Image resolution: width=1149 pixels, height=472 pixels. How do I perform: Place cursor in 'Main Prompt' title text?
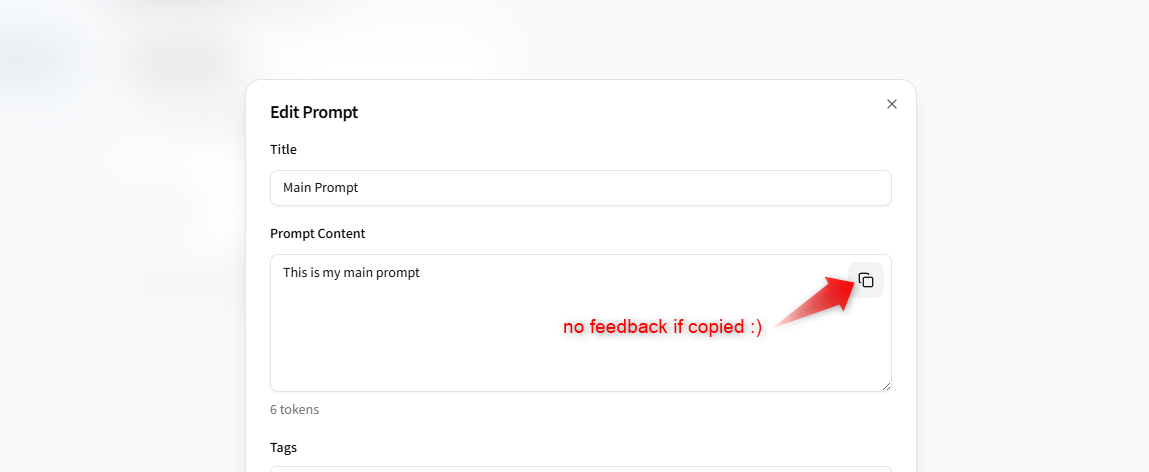(320, 188)
